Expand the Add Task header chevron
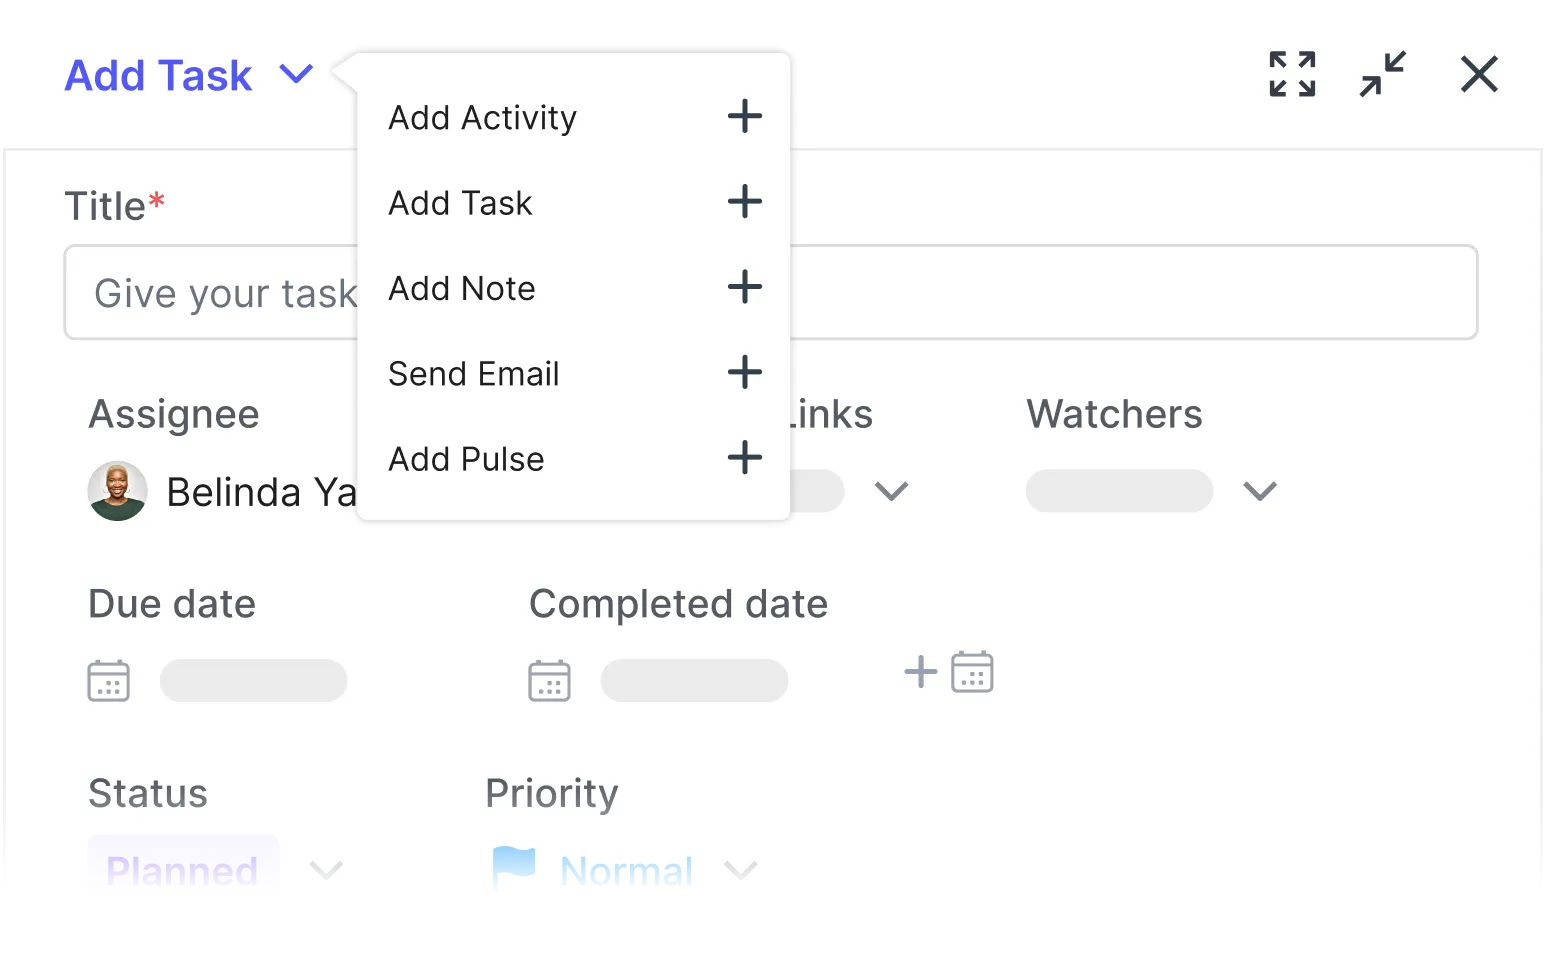The height and width of the screenshot is (963, 1545). click(296, 74)
